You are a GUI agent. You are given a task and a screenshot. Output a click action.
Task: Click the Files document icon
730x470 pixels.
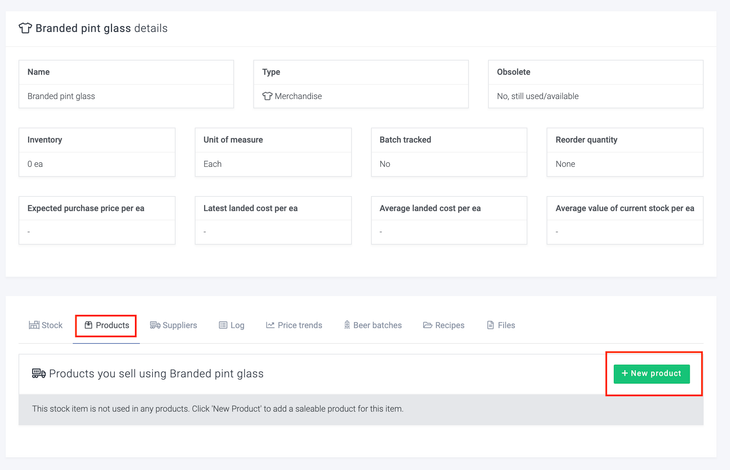point(490,325)
